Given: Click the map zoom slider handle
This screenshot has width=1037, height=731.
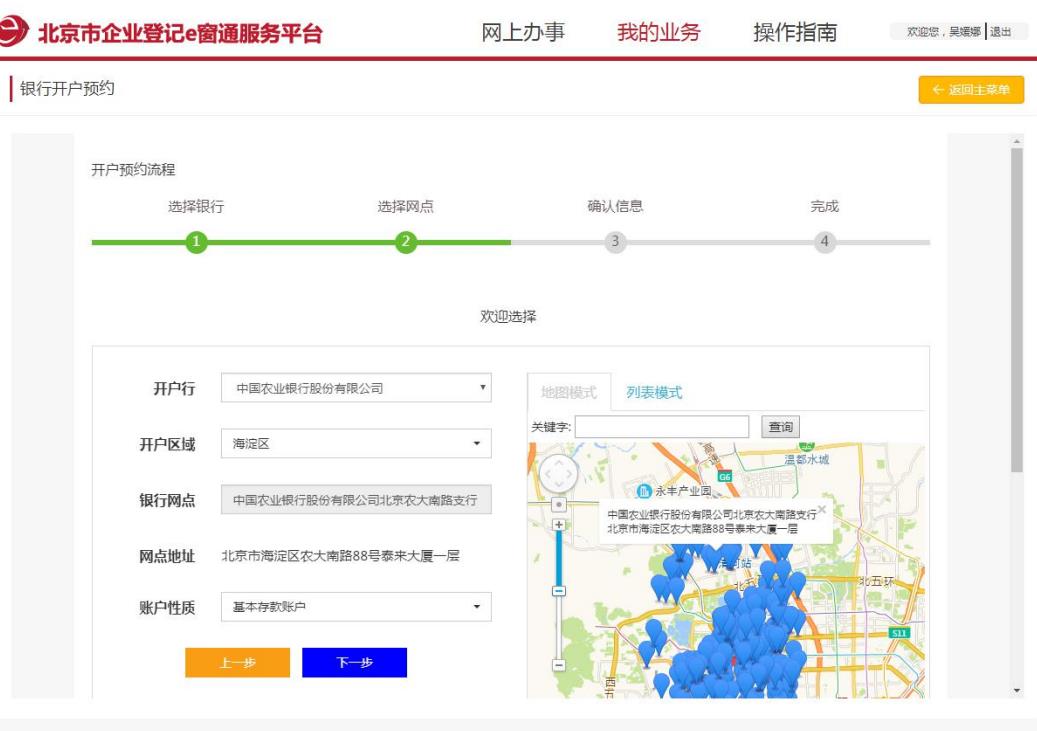Looking at the screenshot, I should pyautogui.click(x=559, y=591).
